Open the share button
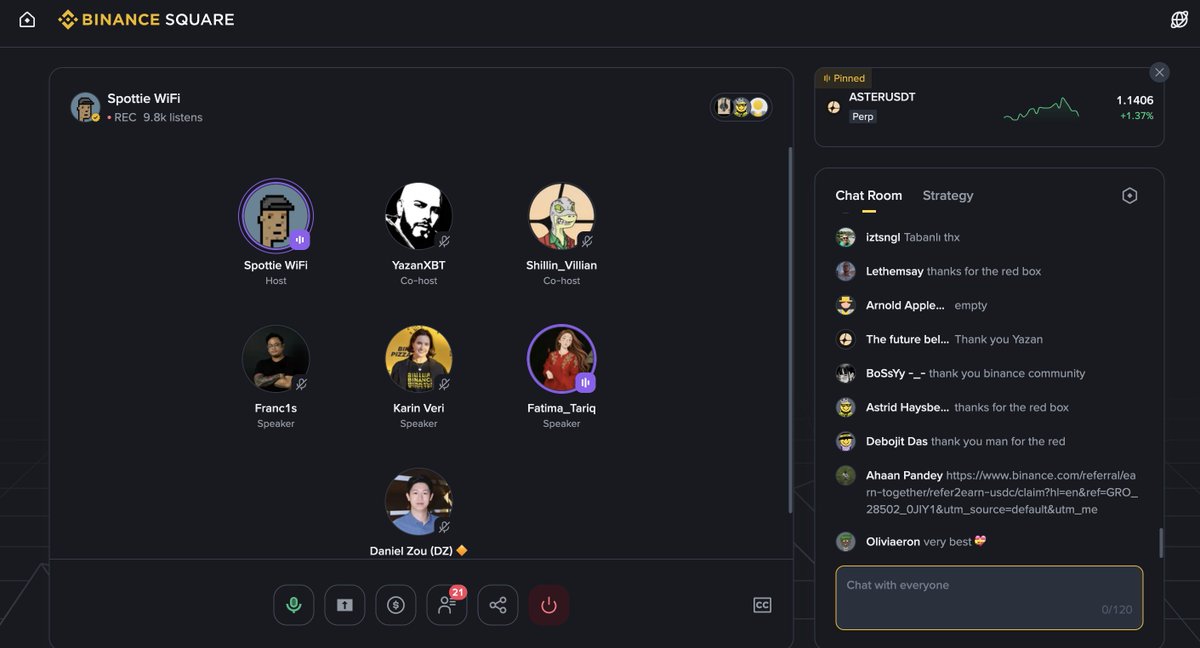 [x=498, y=605]
